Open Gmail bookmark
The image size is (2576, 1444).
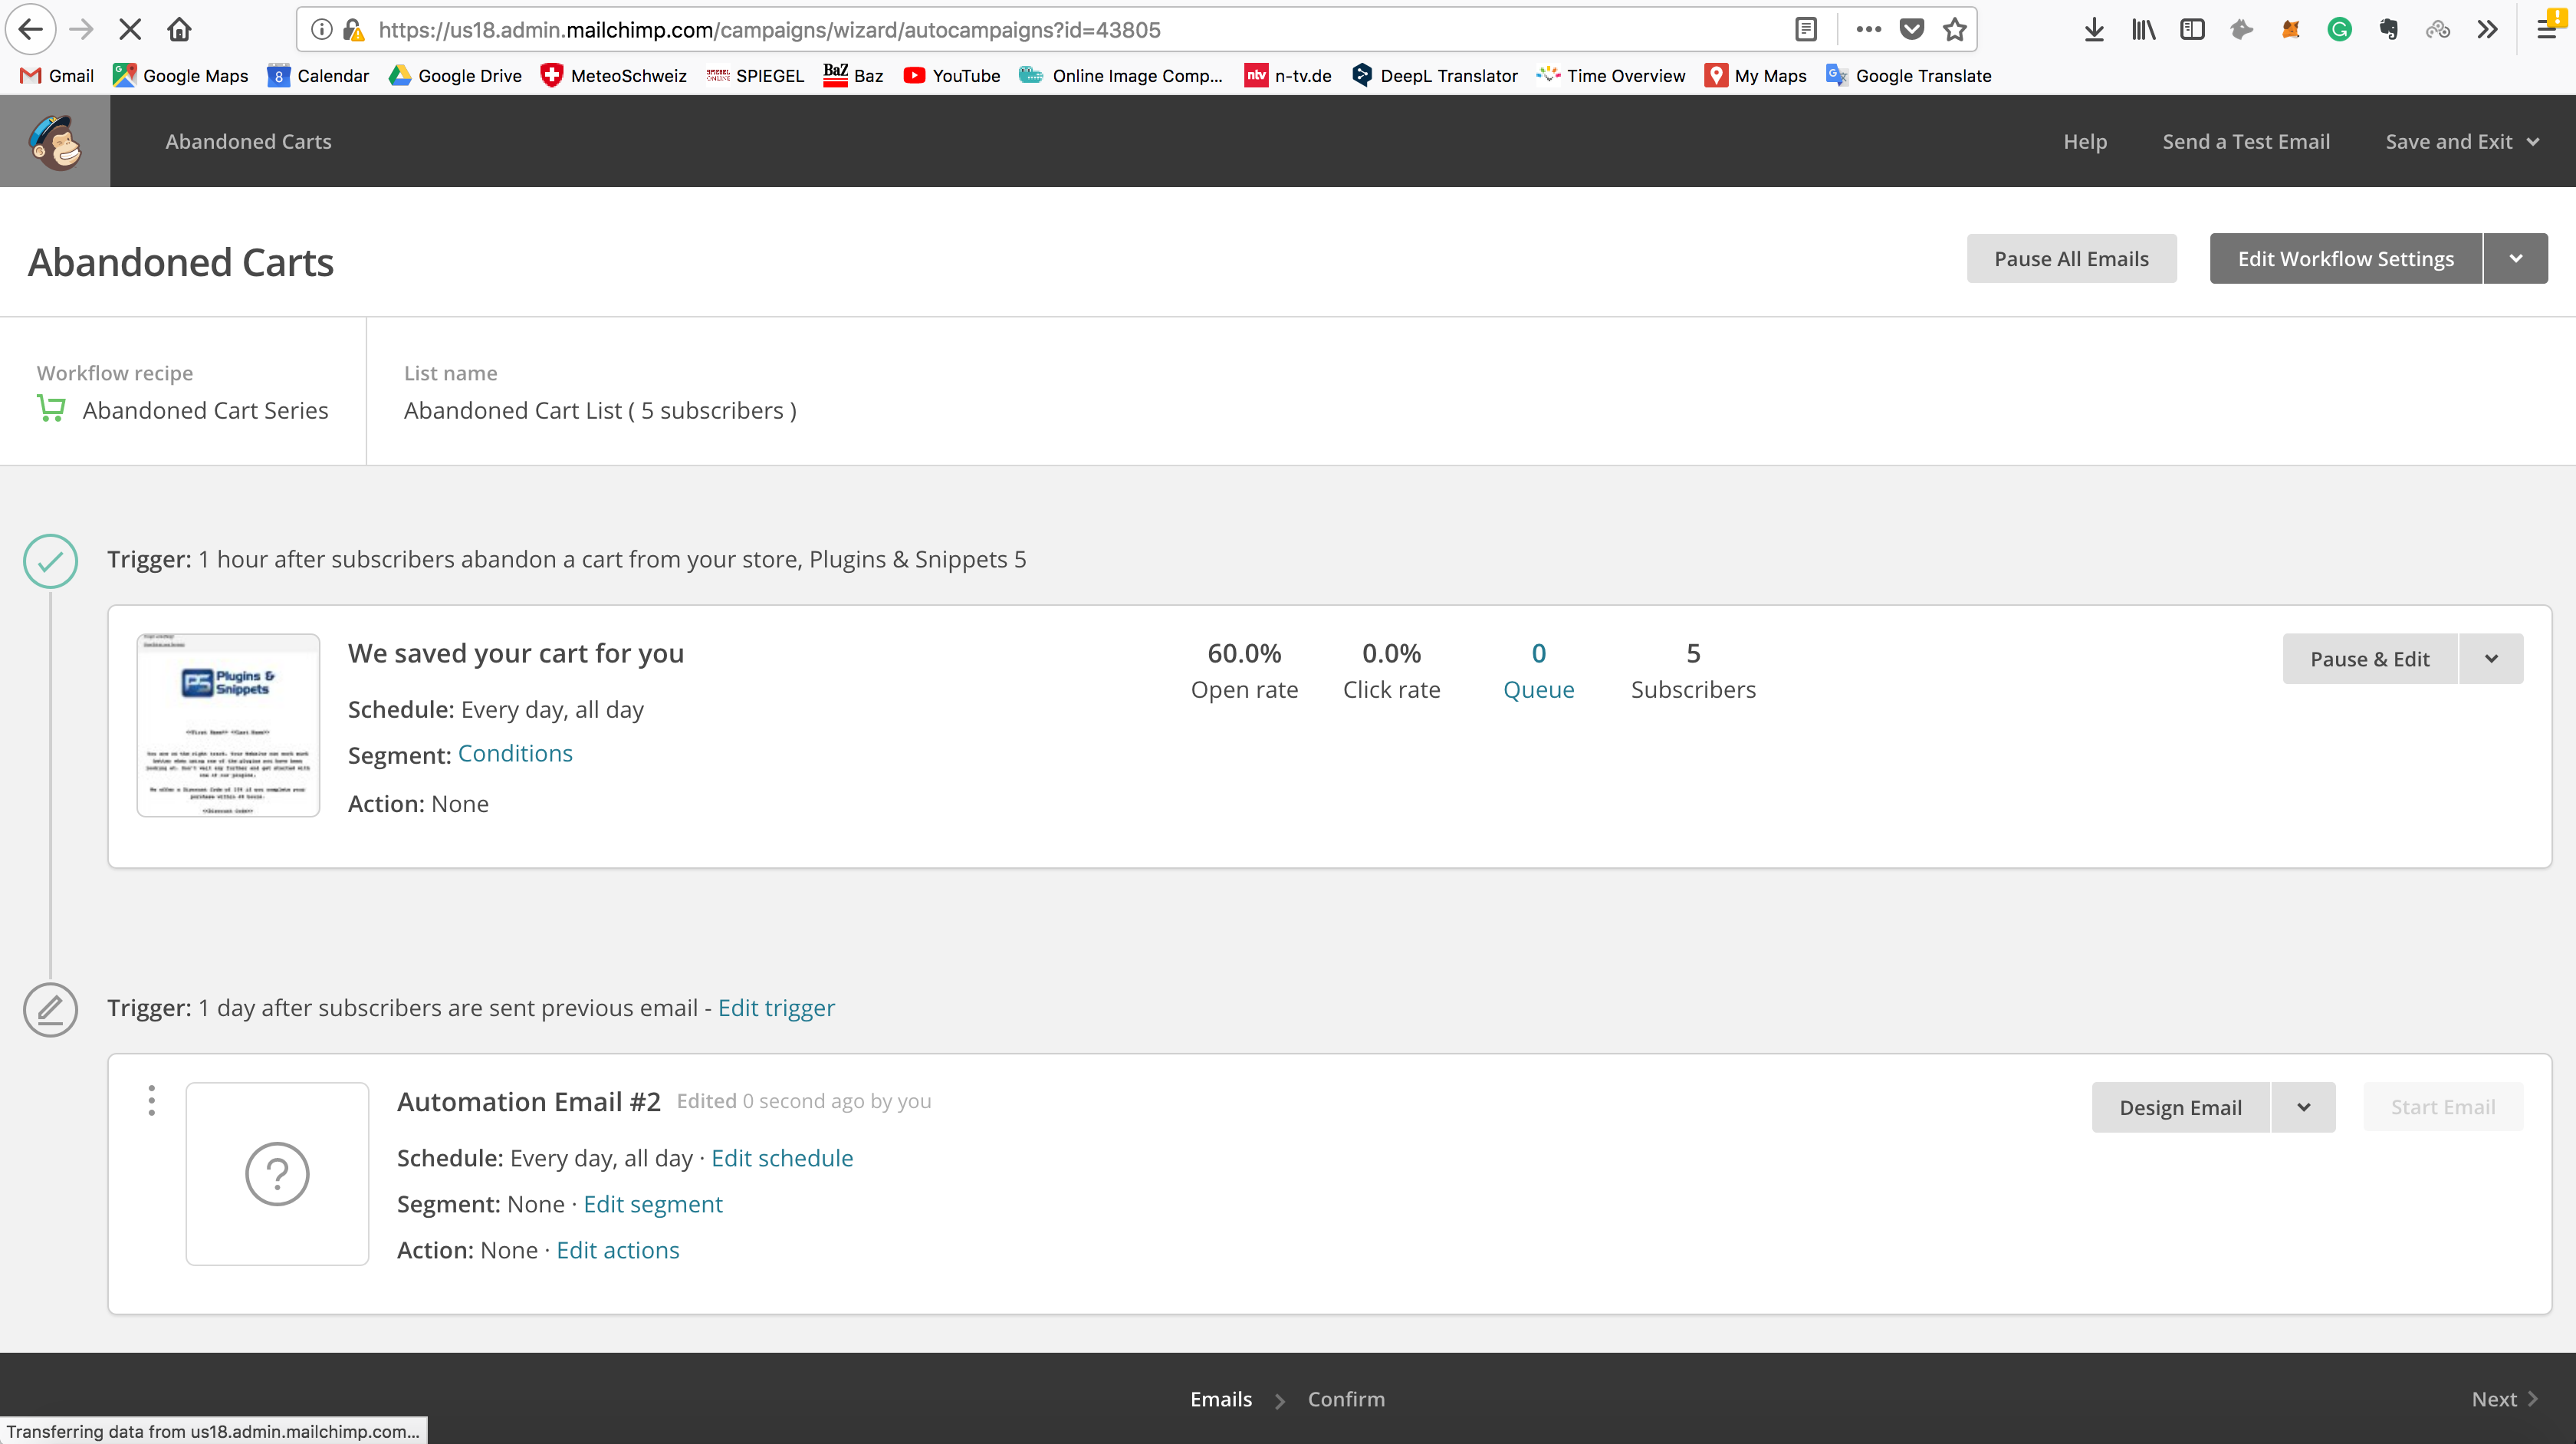coord(58,75)
